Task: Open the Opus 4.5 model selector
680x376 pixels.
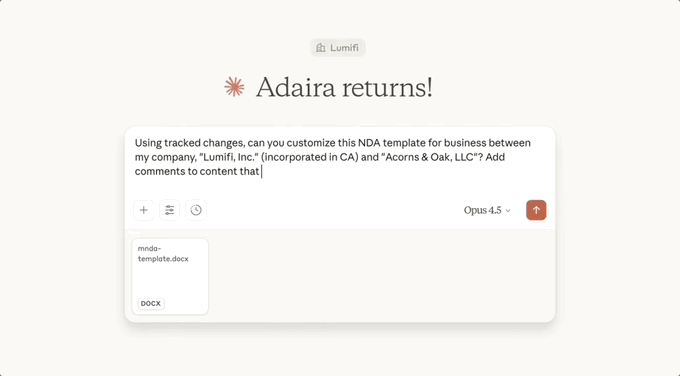Action: (487, 210)
